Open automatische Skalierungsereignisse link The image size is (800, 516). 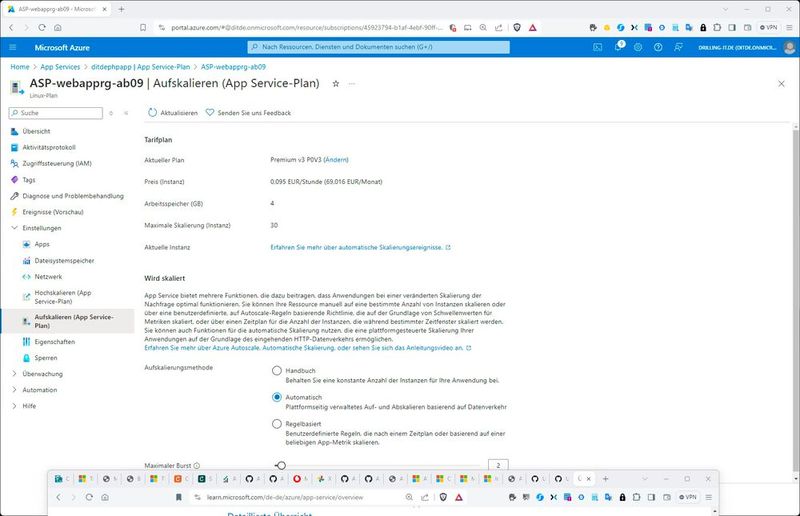(360, 248)
